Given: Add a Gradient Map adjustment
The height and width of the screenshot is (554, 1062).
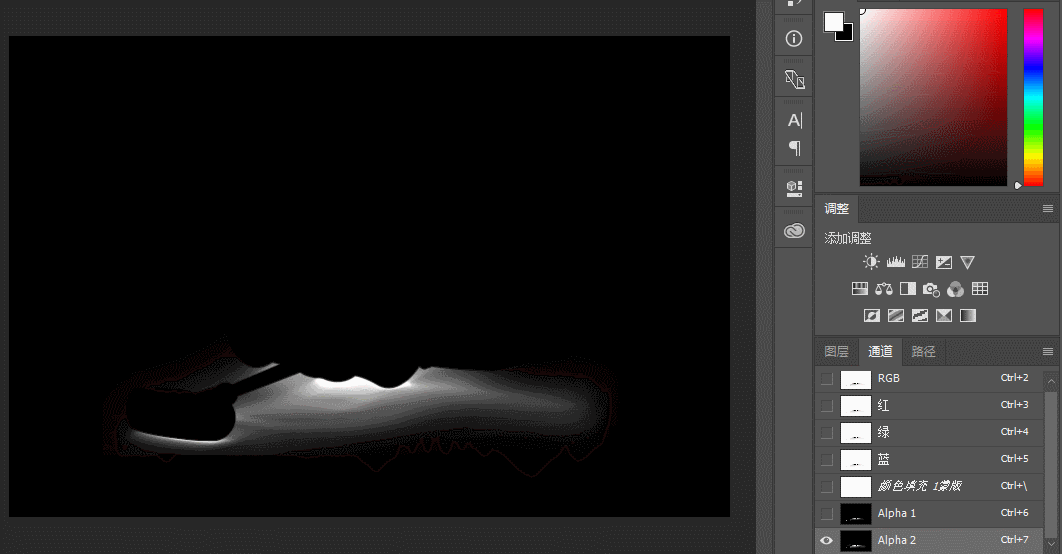Looking at the screenshot, I should [x=968, y=316].
